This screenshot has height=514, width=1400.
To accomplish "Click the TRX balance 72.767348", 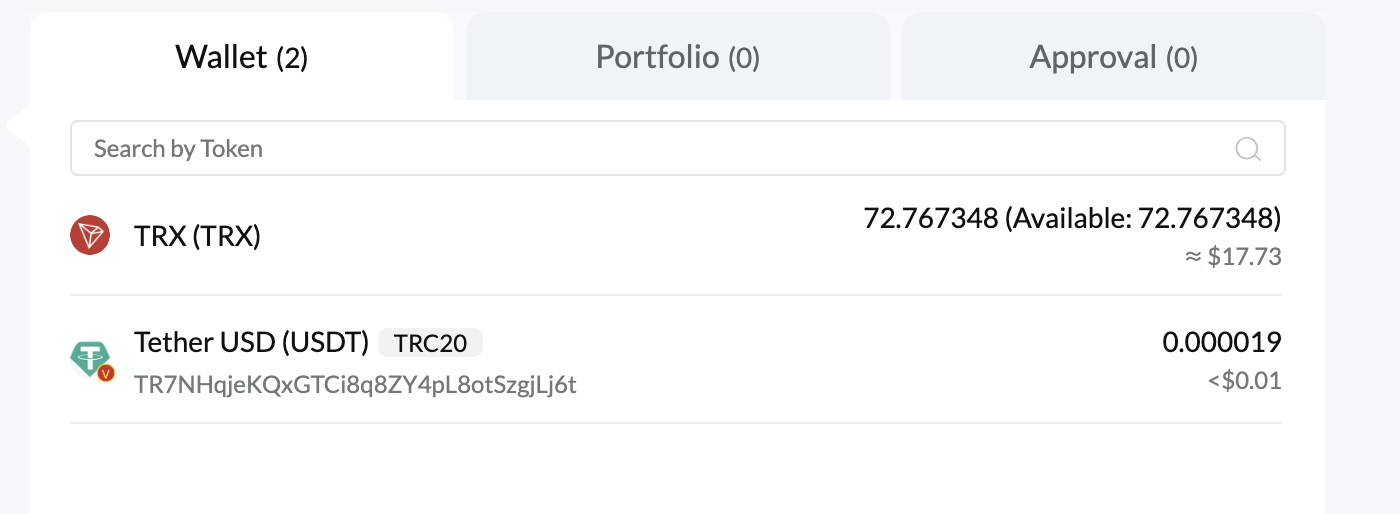I will click(930, 218).
